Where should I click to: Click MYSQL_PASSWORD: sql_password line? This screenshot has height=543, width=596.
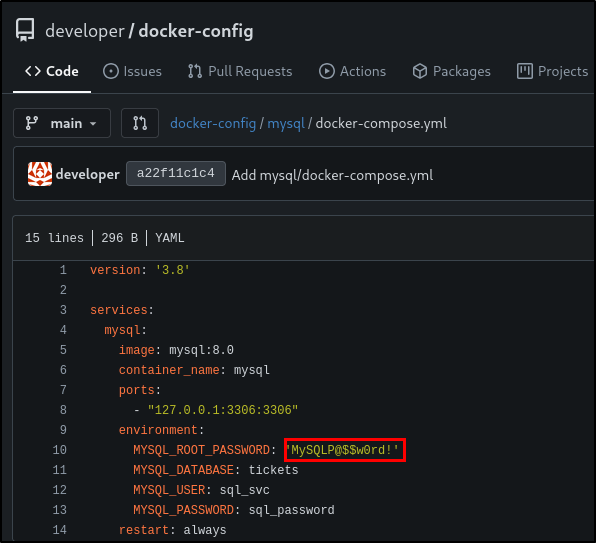tap(234, 510)
